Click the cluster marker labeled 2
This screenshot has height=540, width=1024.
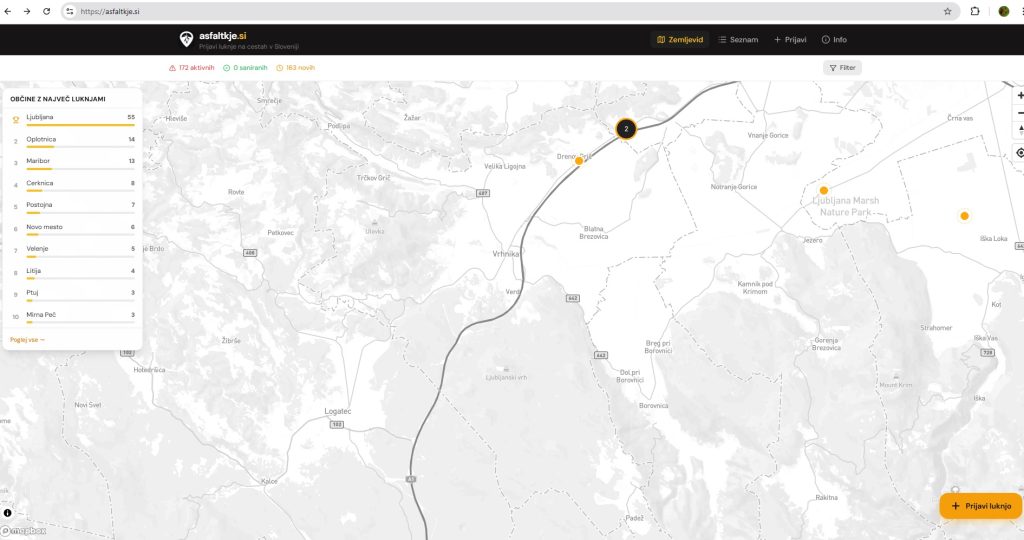tap(625, 128)
